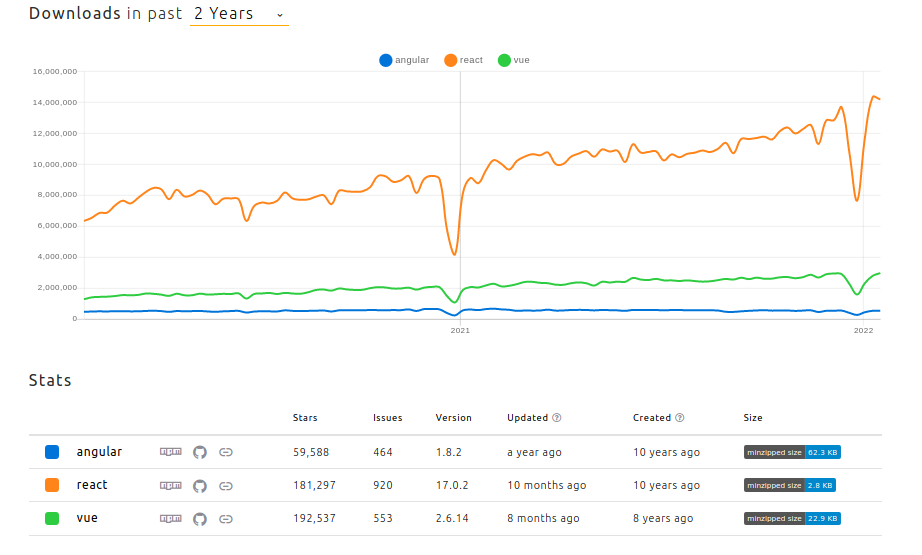Screen dimensions: 922x555
Task: Toggle the react series in chart legend
Action: (463, 60)
